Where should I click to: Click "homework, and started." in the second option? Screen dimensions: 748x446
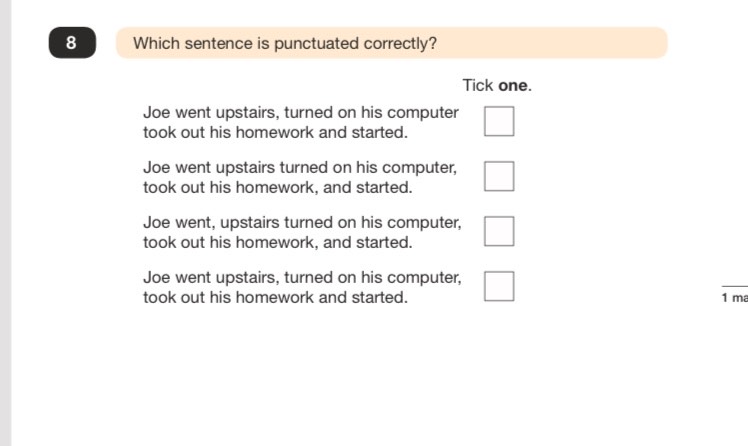click(x=324, y=187)
